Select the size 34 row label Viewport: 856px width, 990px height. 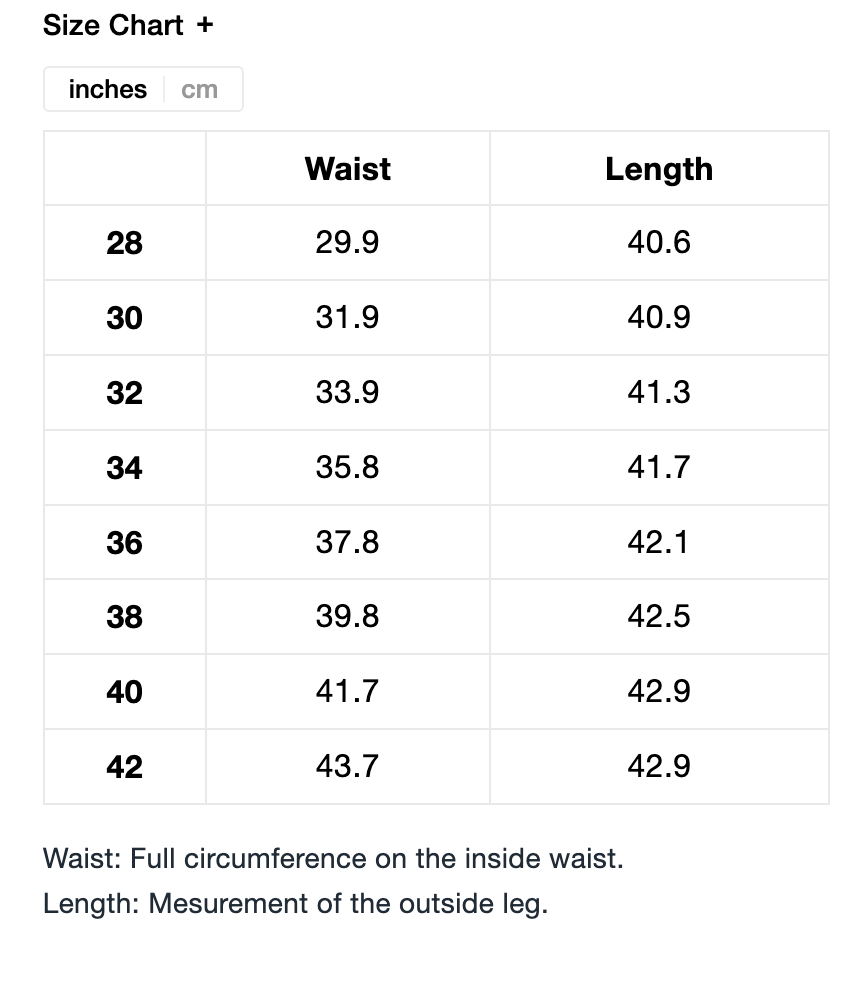coord(124,468)
